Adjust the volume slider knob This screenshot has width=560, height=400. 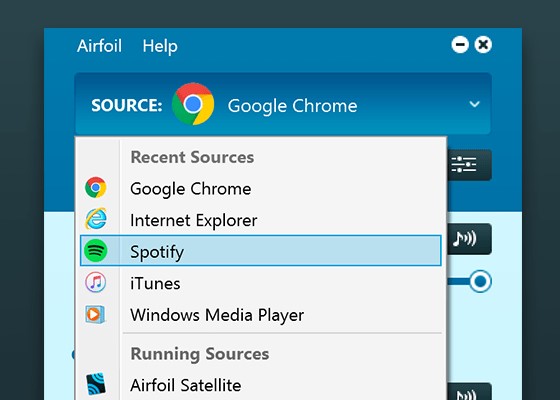pos(480,281)
